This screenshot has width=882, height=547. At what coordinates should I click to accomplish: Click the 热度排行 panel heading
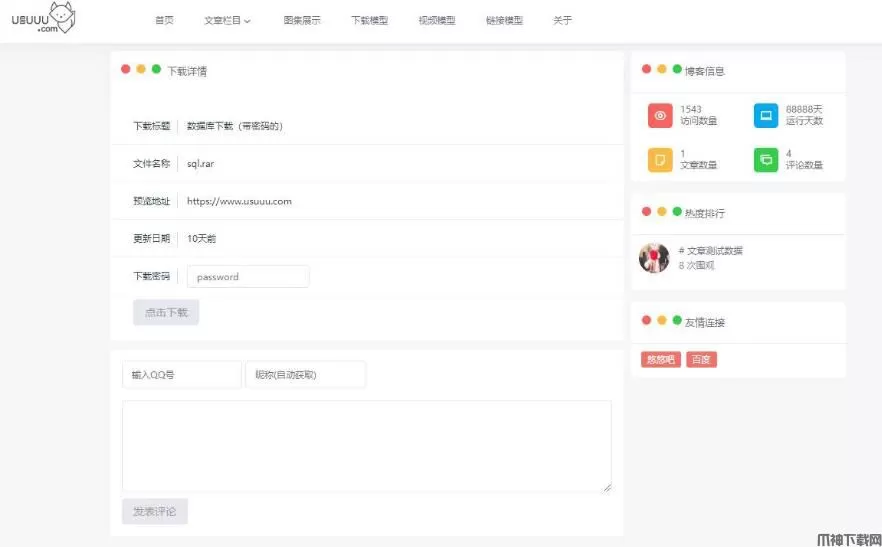pos(705,213)
